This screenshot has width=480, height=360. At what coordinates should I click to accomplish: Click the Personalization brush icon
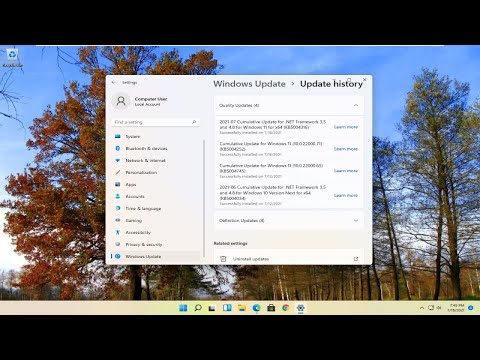click(x=118, y=172)
